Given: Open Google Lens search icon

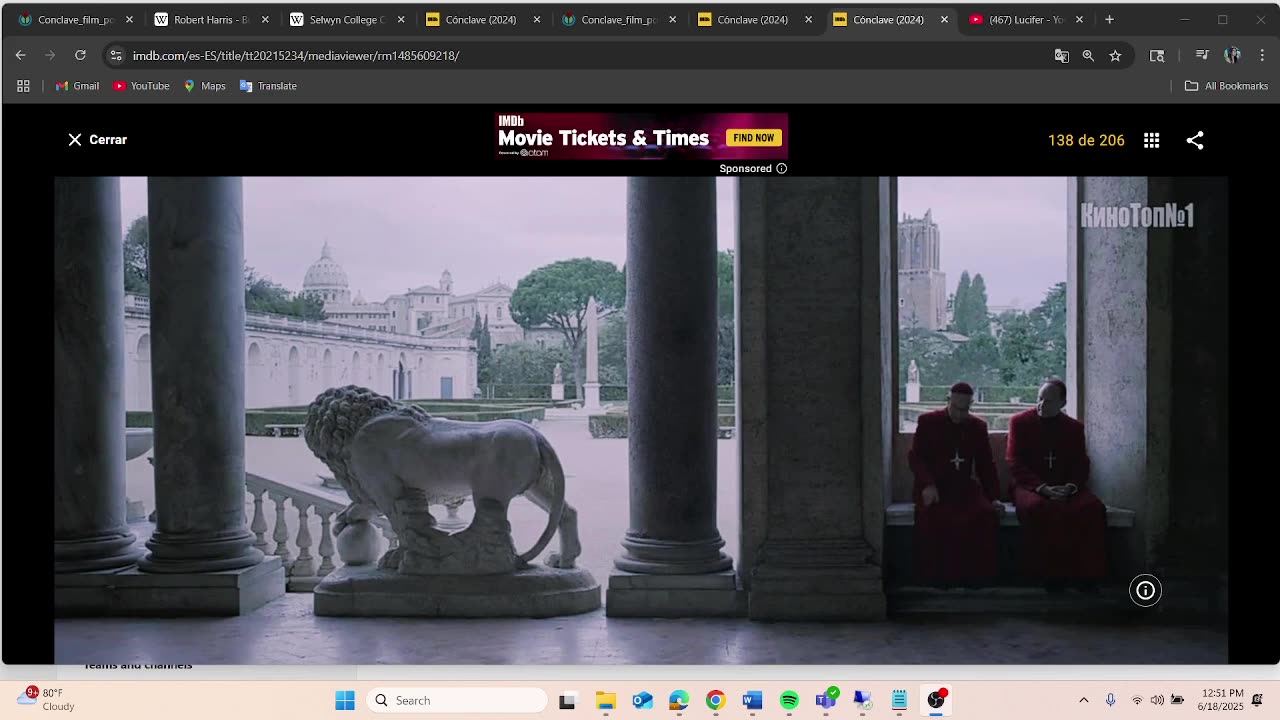Looking at the screenshot, I should click(1157, 56).
